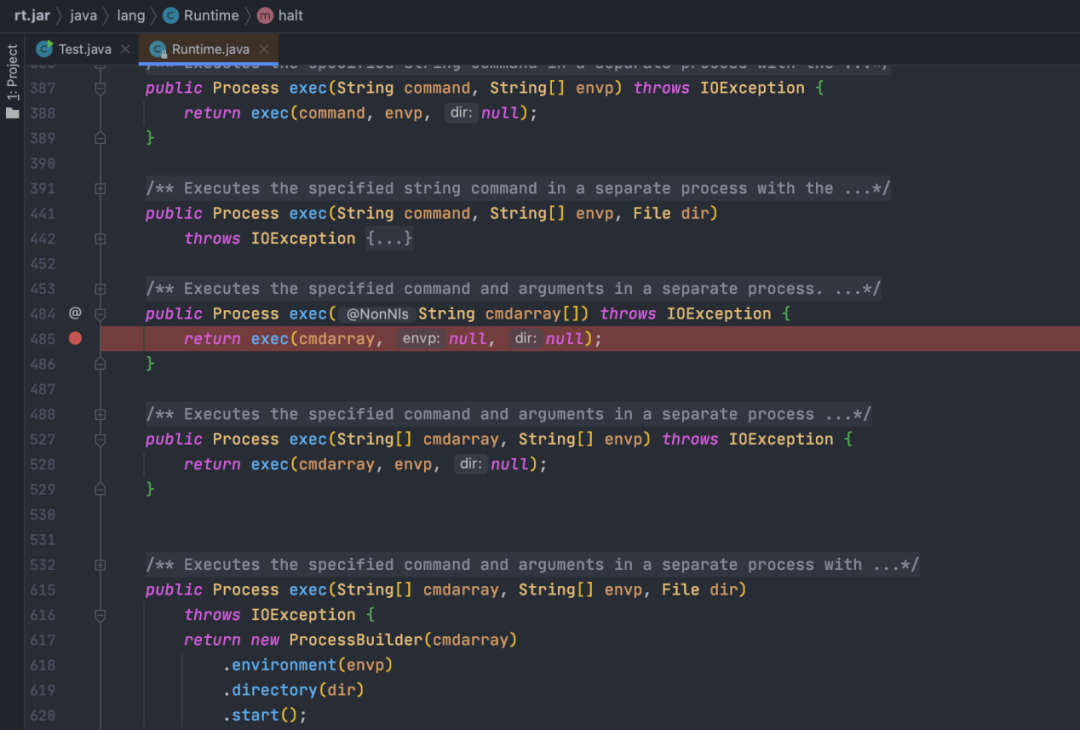This screenshot has height=730, width=1080.
Task: Click the Runtime class icon in breadcrumb
Action: [x=171, y=15]
